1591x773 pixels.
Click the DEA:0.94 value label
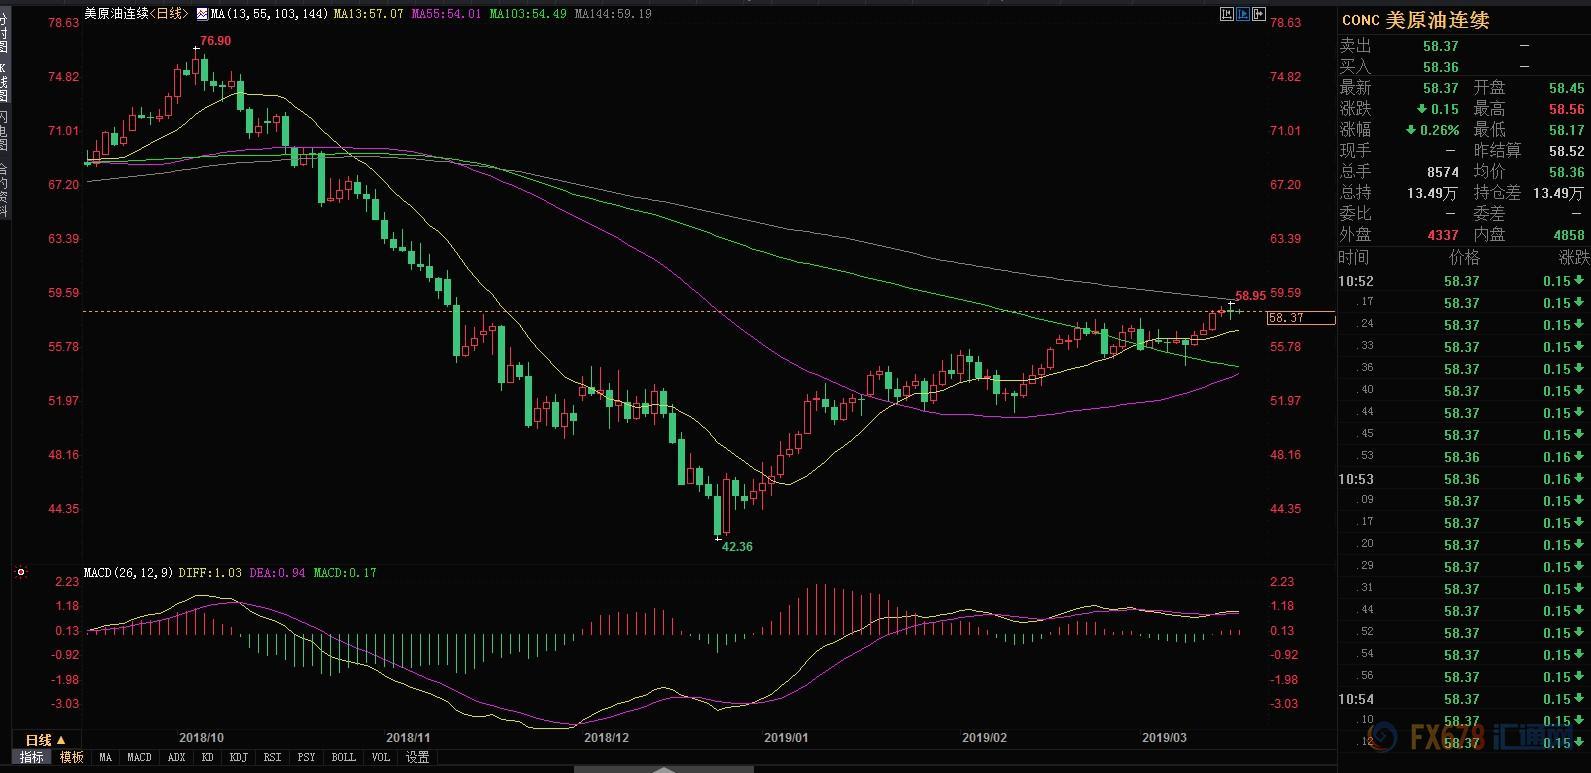click(x=277, y=573)
